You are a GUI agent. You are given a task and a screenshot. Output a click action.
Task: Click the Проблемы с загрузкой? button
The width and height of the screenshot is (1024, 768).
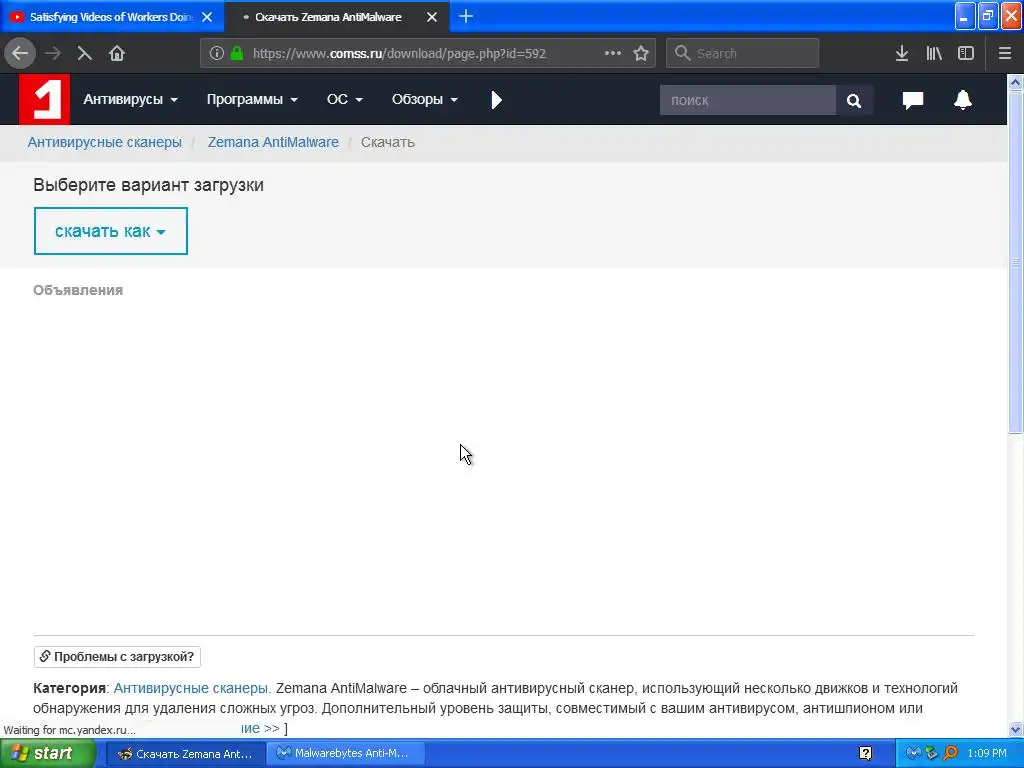[x=117, y=656]
